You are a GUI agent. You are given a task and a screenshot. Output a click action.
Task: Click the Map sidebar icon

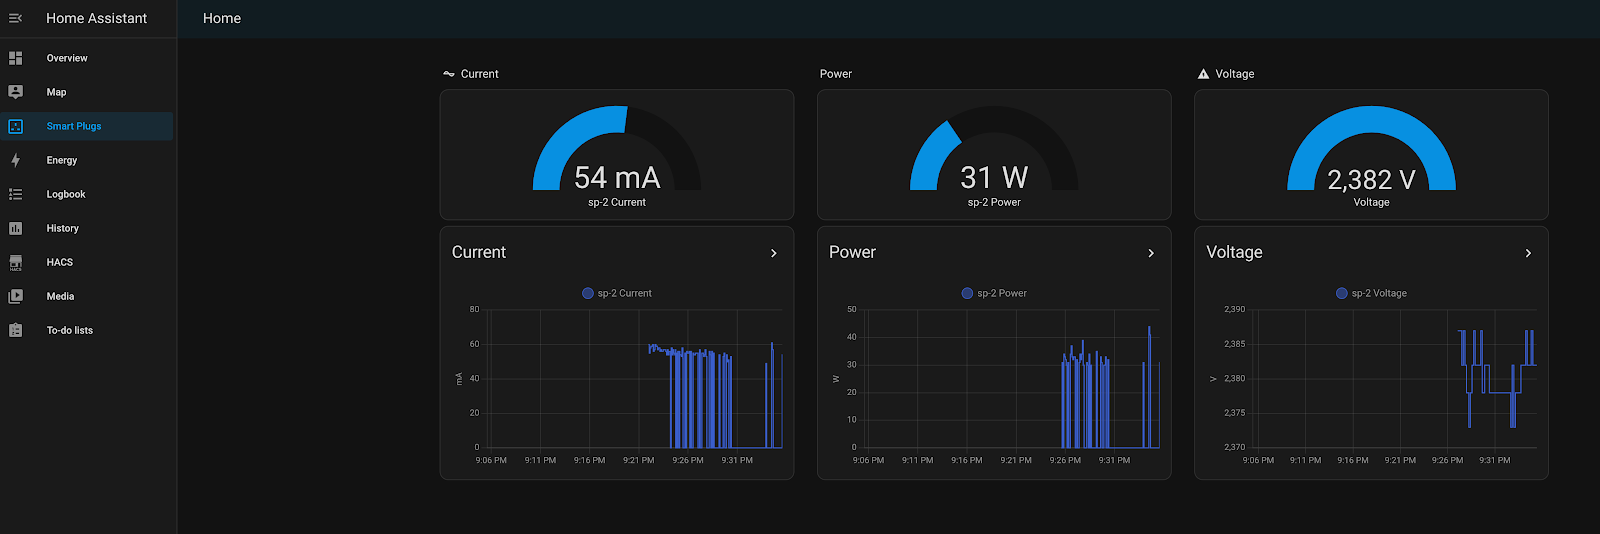15,92
